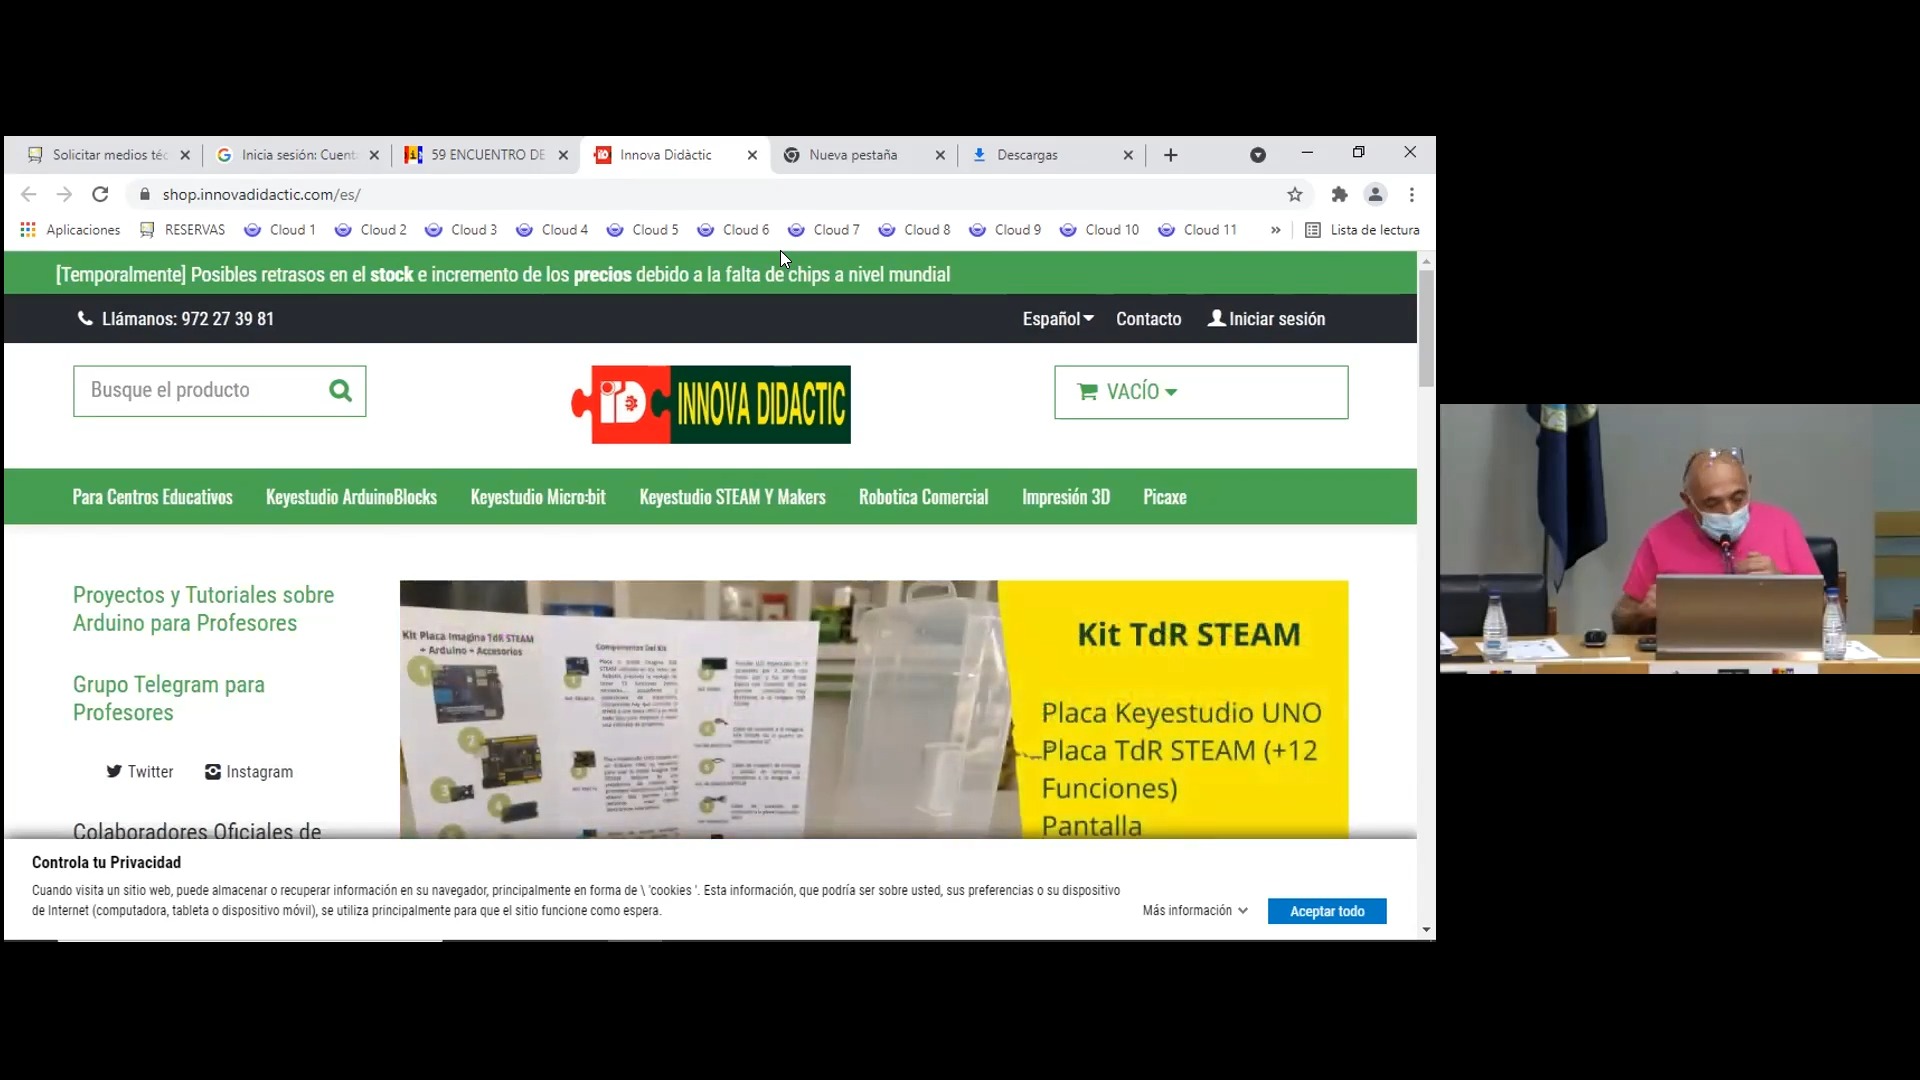Click the speaker webcam video thumbnail
Image resolution: width=1920 pixels, height=1080 pixels.
click(x=1680, y=539)
